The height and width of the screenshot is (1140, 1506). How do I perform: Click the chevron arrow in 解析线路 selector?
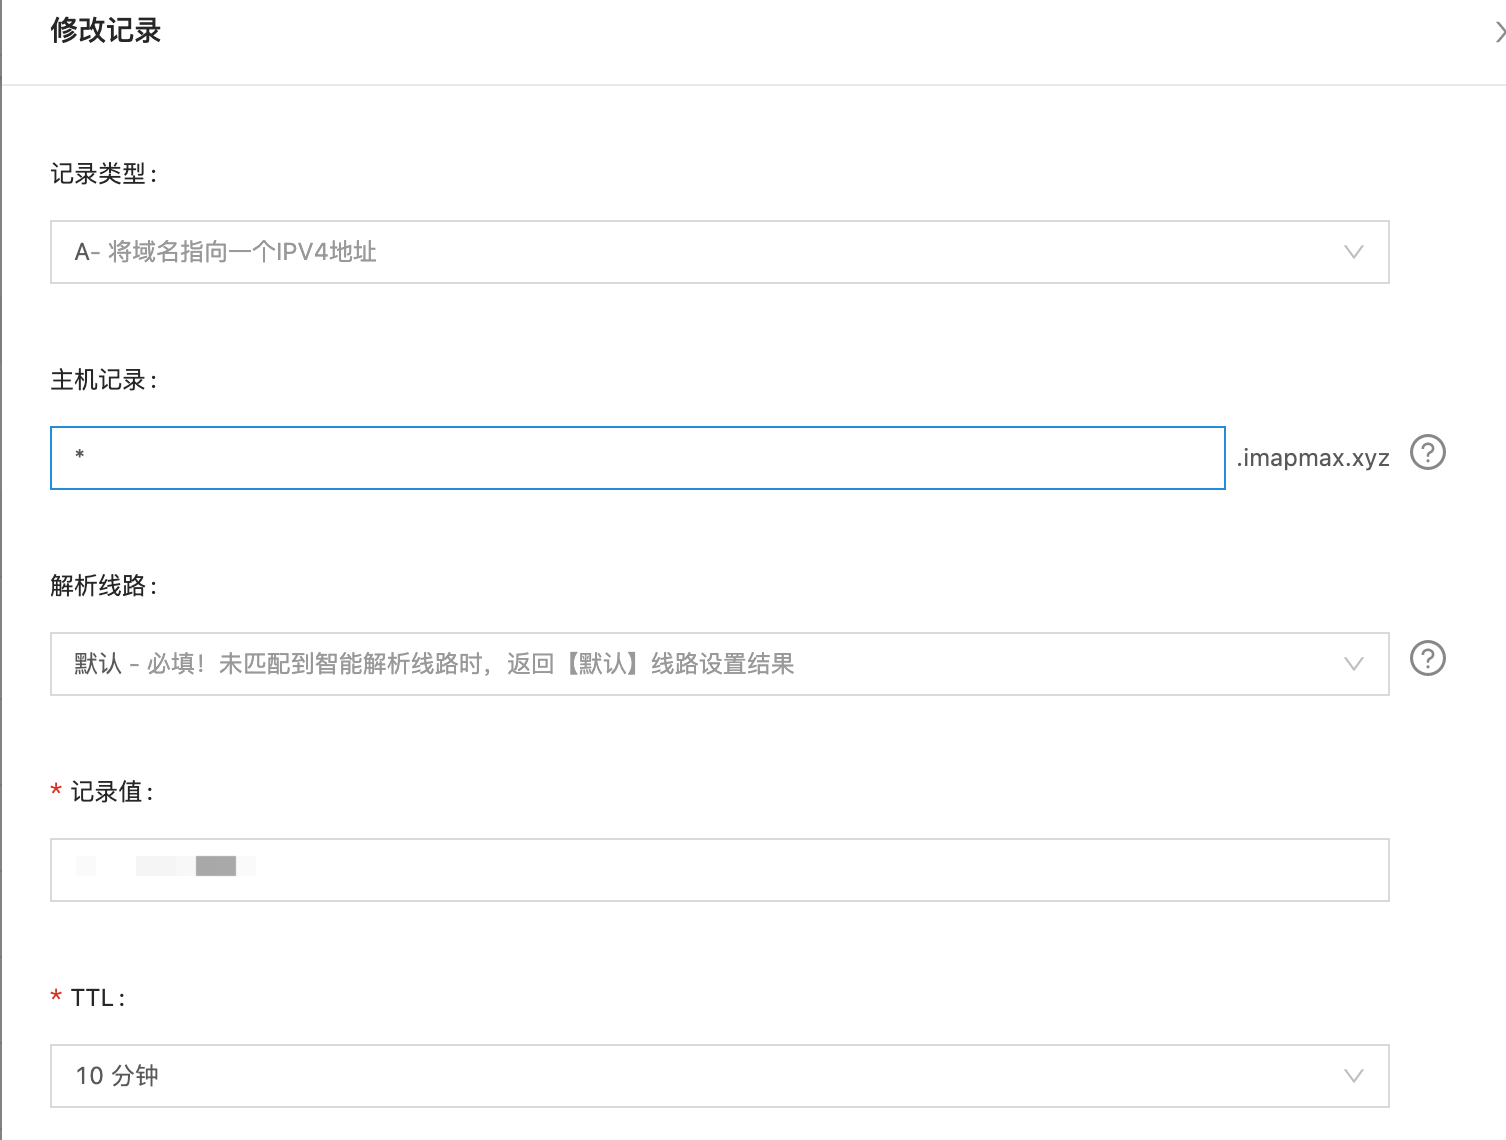[x=1353, y=664]
